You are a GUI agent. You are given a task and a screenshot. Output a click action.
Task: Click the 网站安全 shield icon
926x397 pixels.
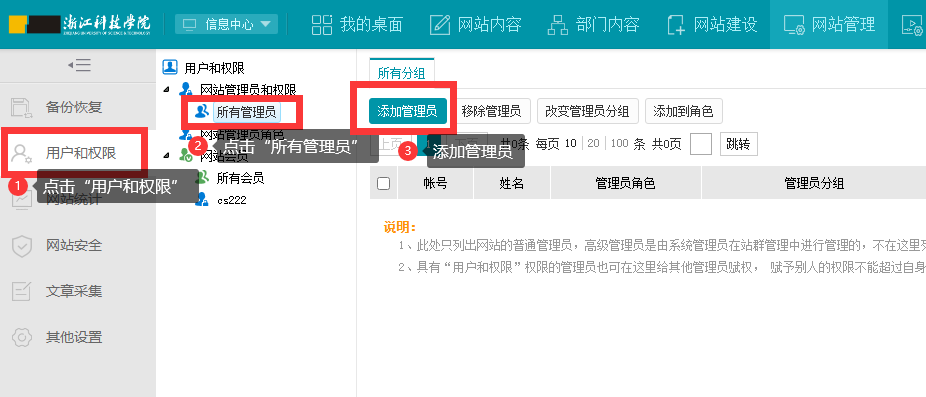[x=22, y=246]
